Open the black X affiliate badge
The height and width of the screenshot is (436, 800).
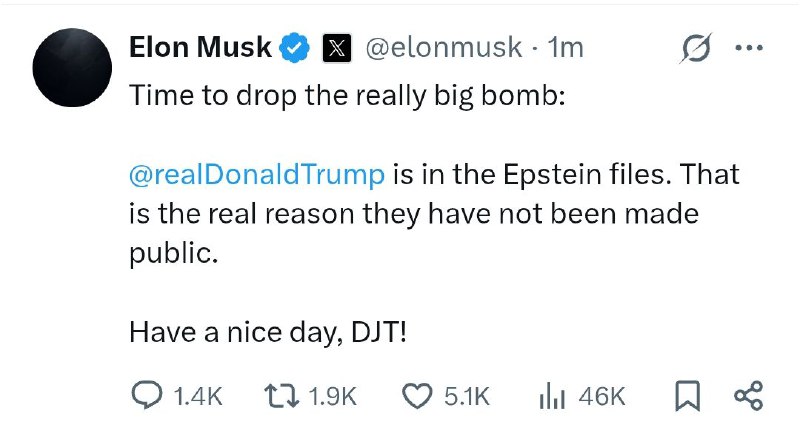coord(336,48)
